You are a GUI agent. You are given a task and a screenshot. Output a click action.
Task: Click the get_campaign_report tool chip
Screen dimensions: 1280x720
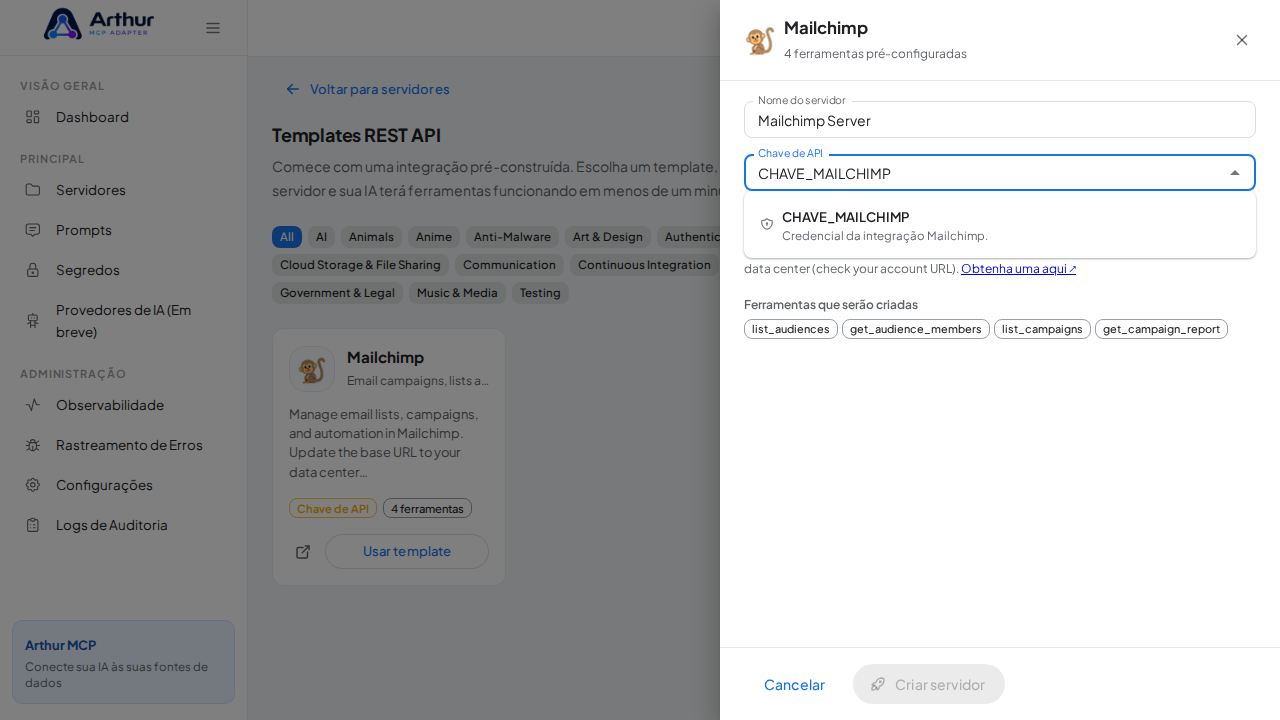tap(1161, 329)
